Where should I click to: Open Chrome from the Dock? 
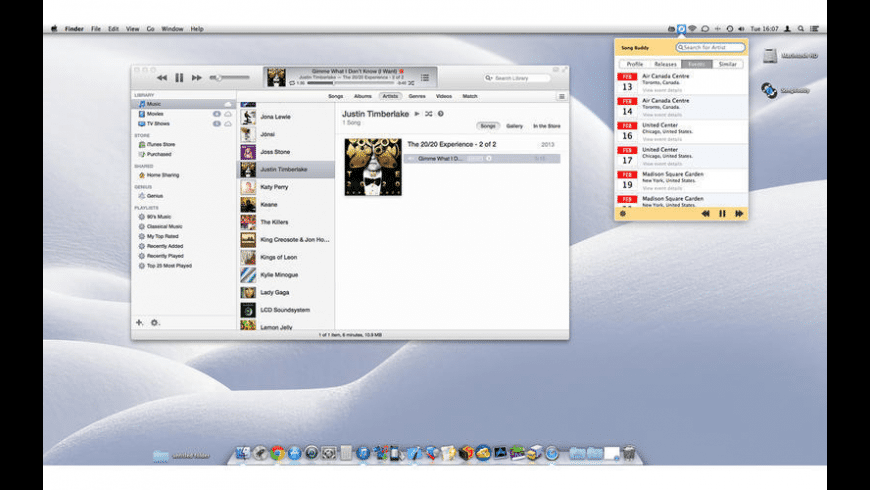pos(277,453)
